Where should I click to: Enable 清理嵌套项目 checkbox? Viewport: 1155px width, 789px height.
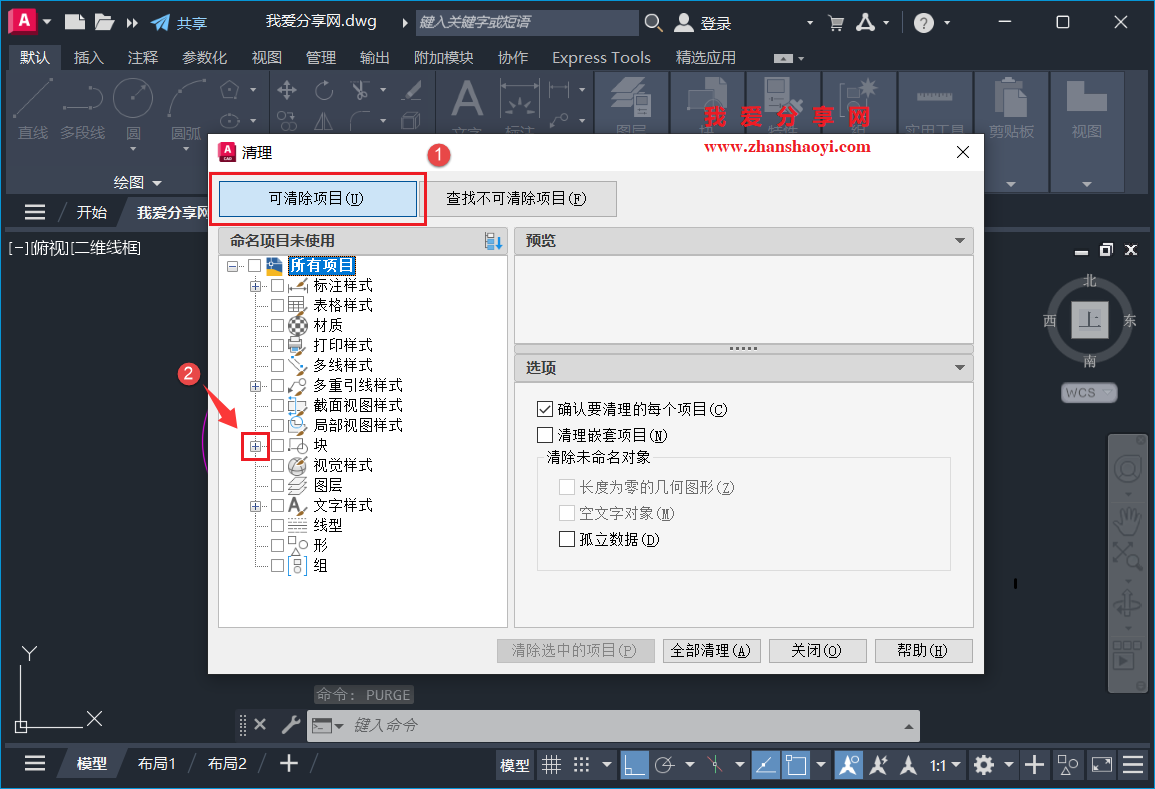pyautogui.click(x=545, y=435)
